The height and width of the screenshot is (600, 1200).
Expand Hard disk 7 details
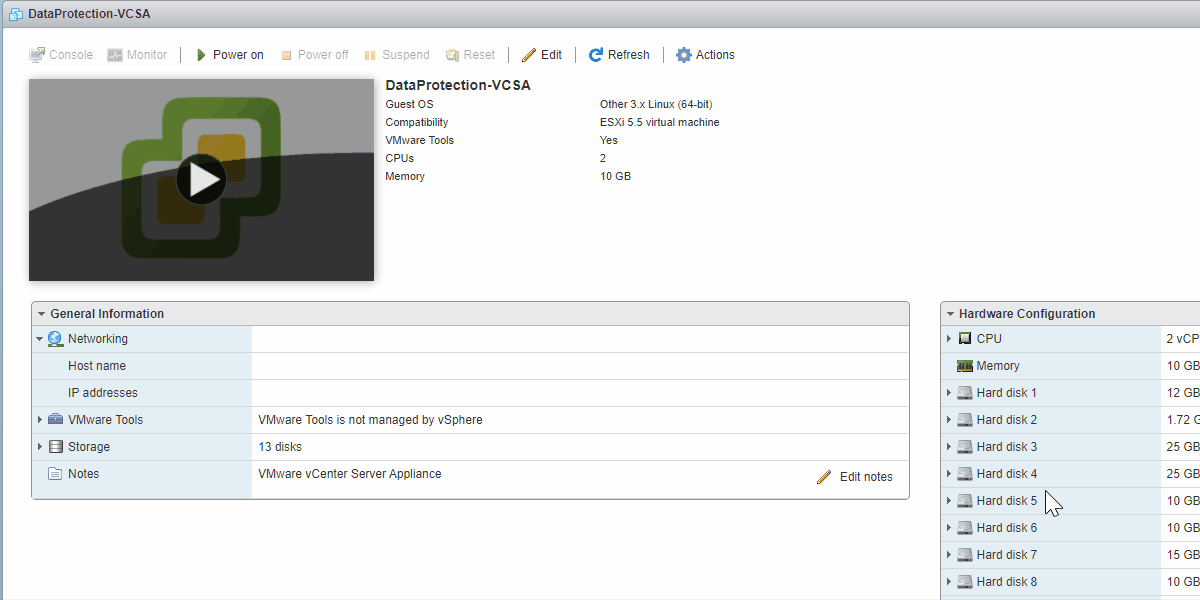[x=949, y=555]
